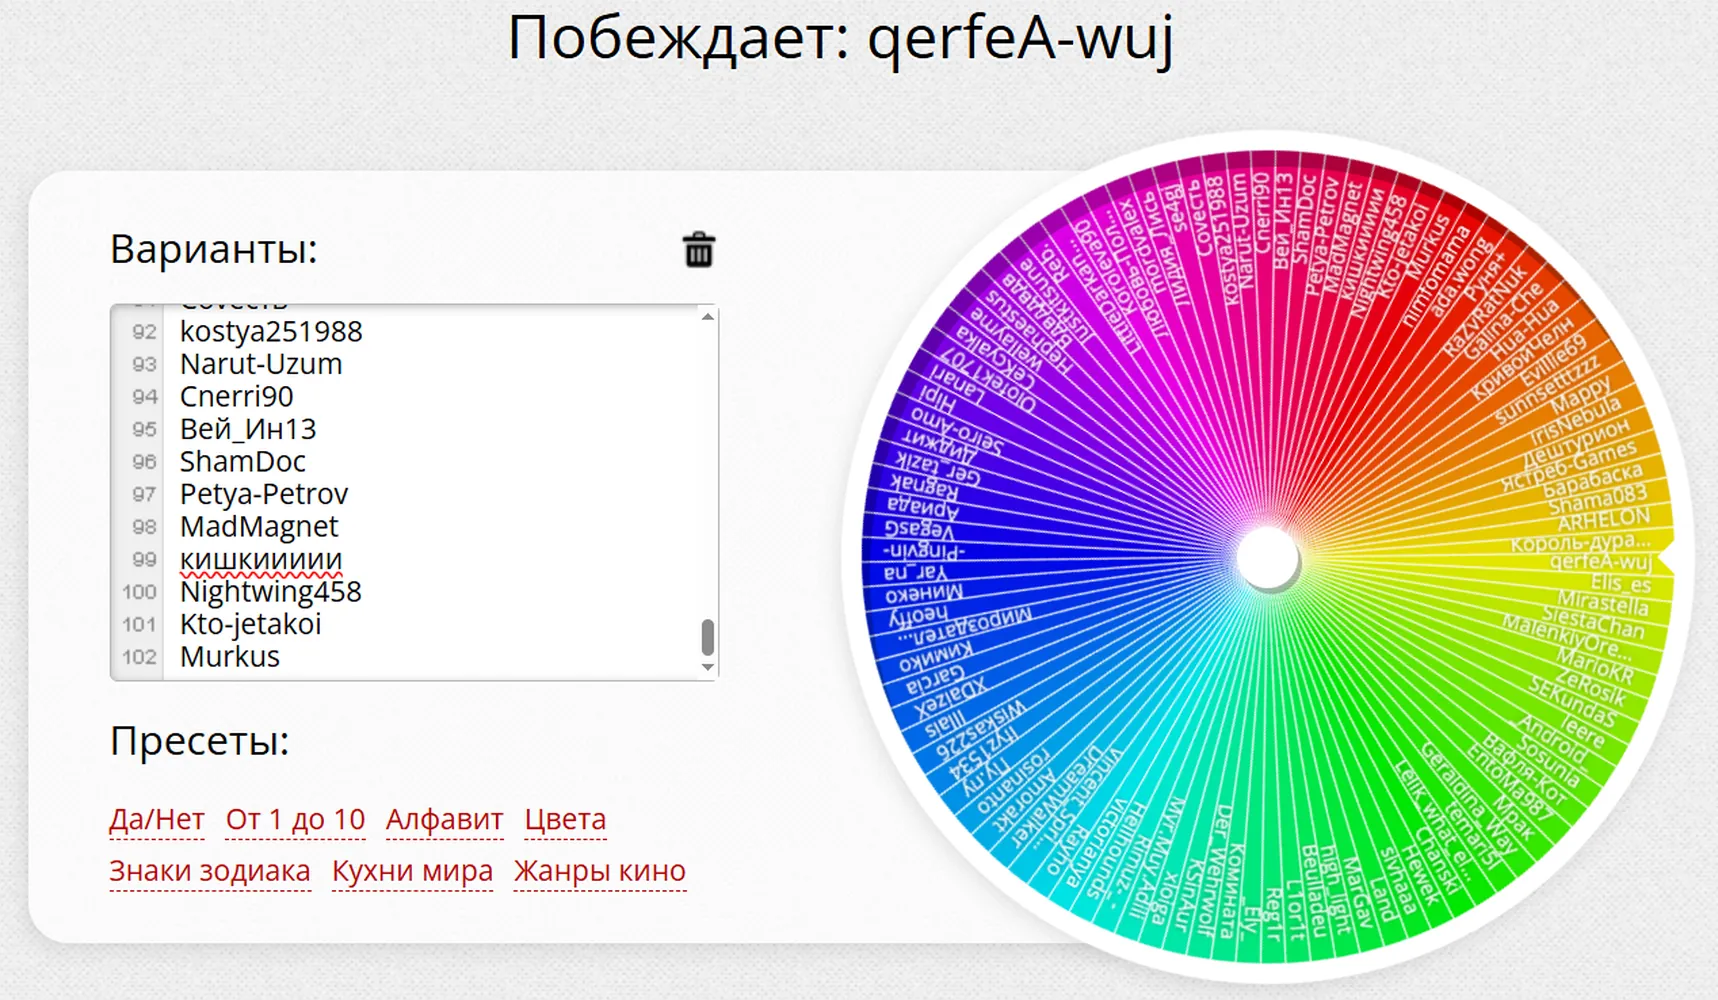Click the Варианты heading
Screen dimensions: 1718x1000
coord(214,249)
